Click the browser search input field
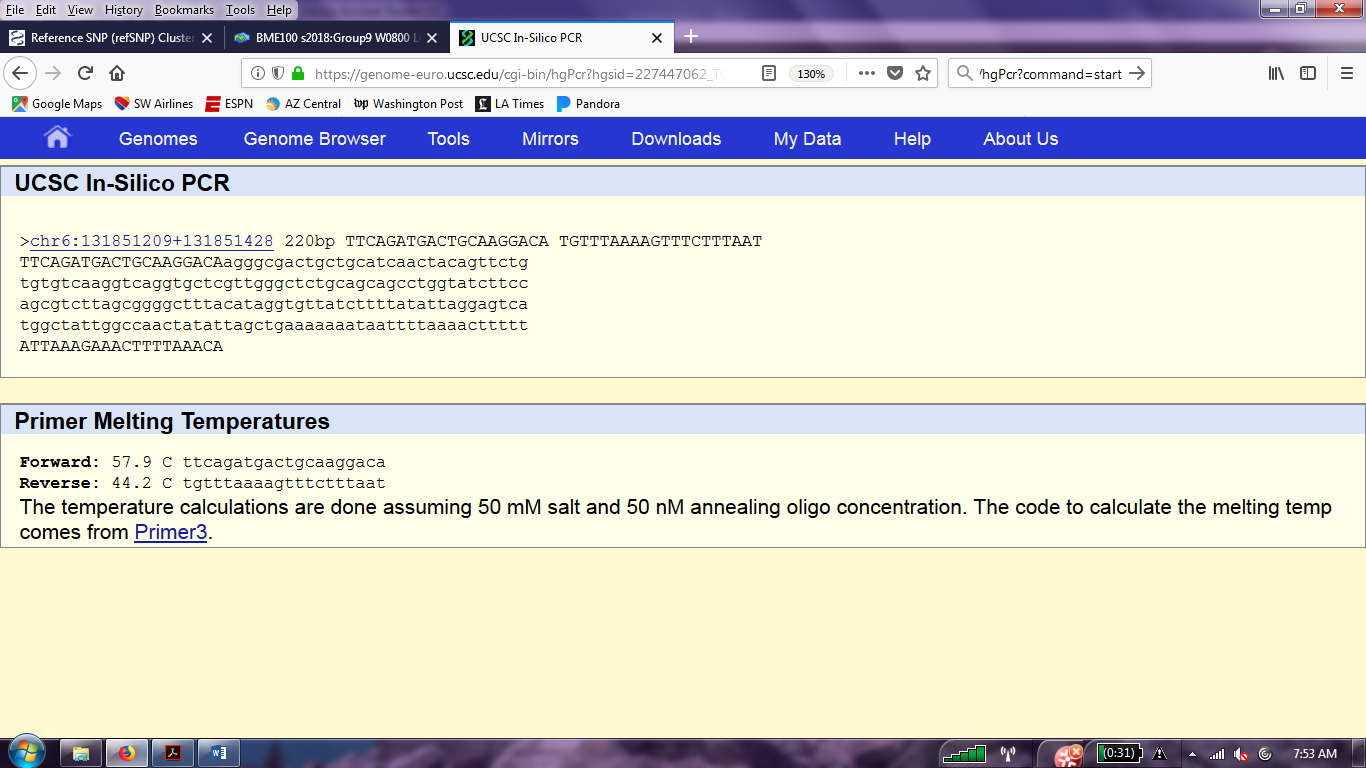1366x768 pixels. 1045,73
